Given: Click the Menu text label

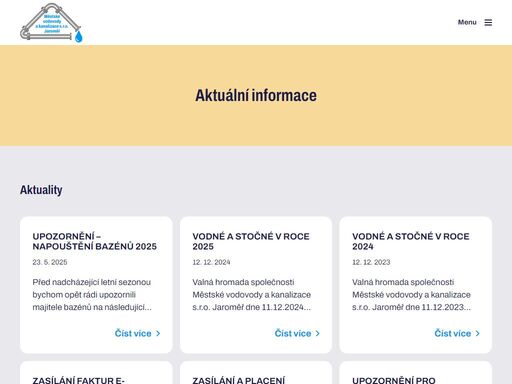Looking at the screenshot, I should coord(467,22).
